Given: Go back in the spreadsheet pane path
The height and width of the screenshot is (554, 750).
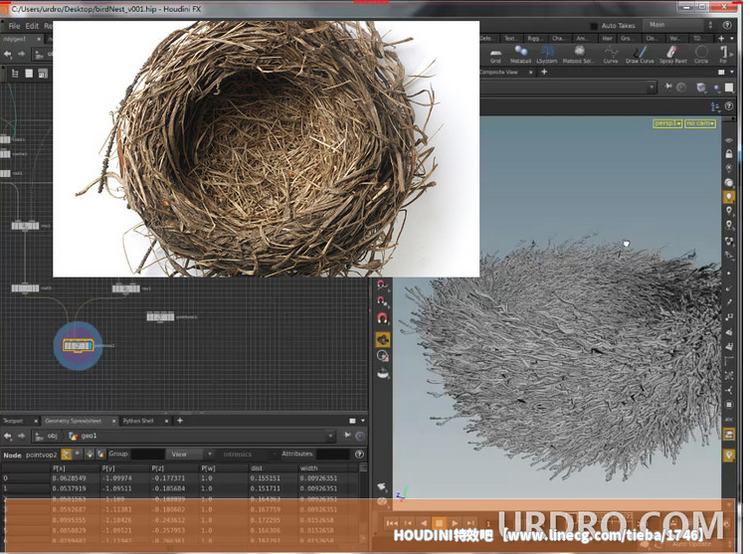Looking at the screenshot, I should click(8, 436).
